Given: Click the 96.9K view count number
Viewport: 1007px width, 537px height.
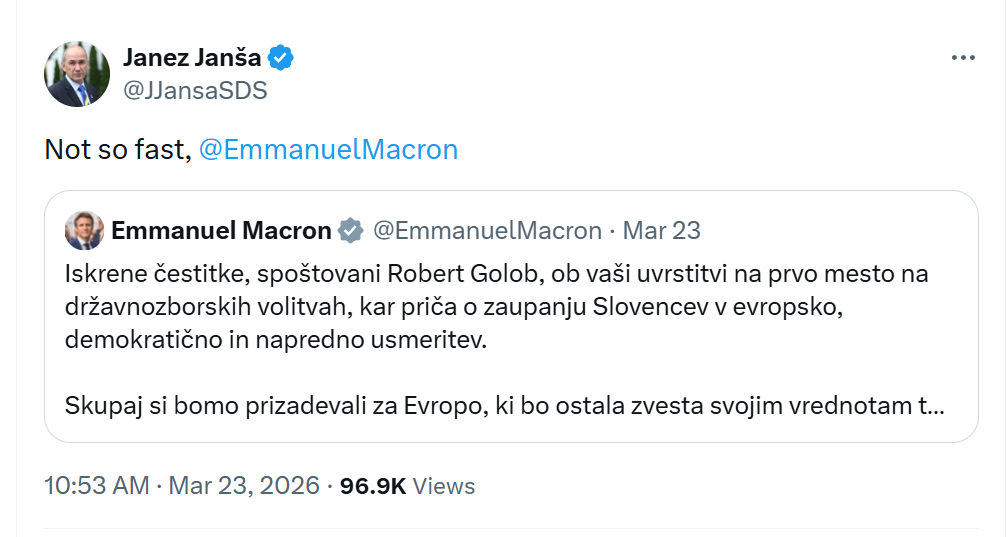Looking at the screenshot, I should [x=373, y=486].
